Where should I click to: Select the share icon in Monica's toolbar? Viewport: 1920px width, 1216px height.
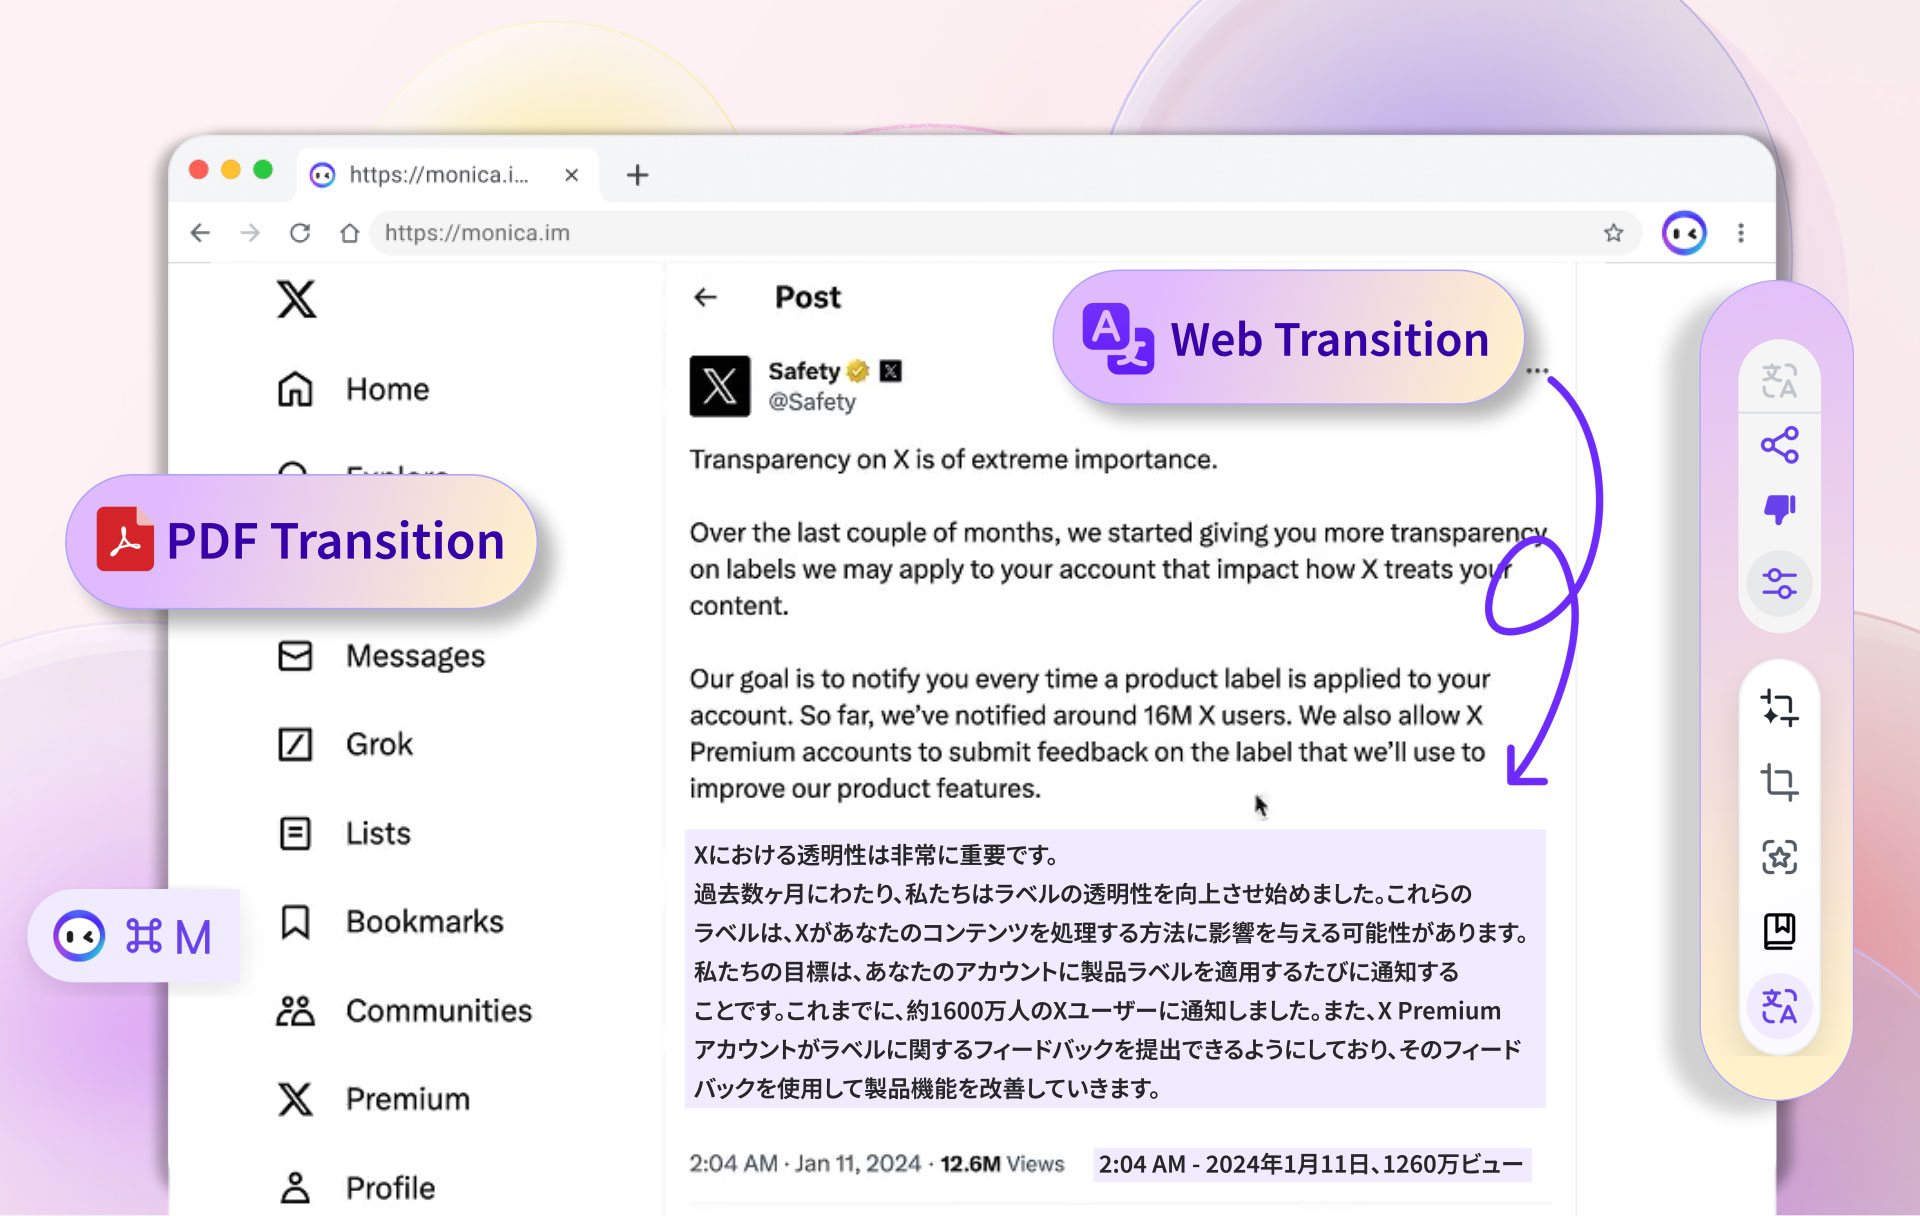coord(1780,447)
